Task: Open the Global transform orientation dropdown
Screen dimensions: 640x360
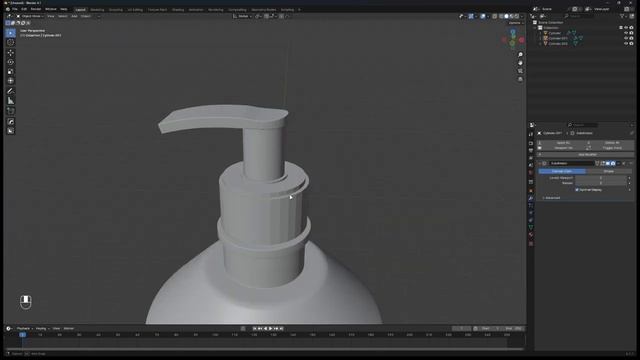Action: [x=242, y=16]
